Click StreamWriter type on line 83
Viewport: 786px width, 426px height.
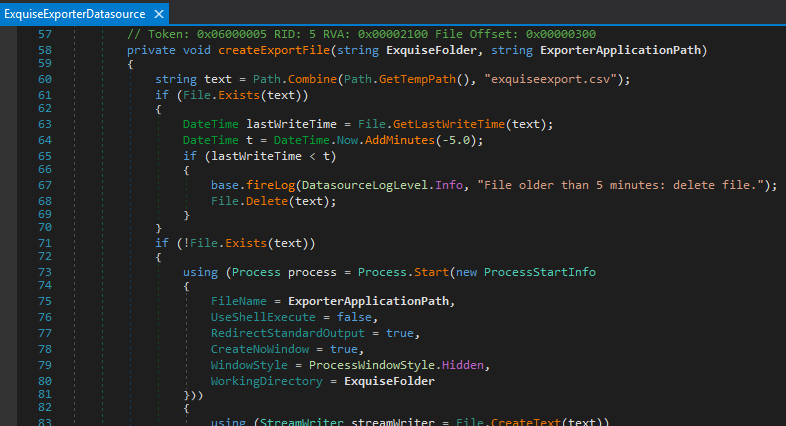tap(302, 422)
